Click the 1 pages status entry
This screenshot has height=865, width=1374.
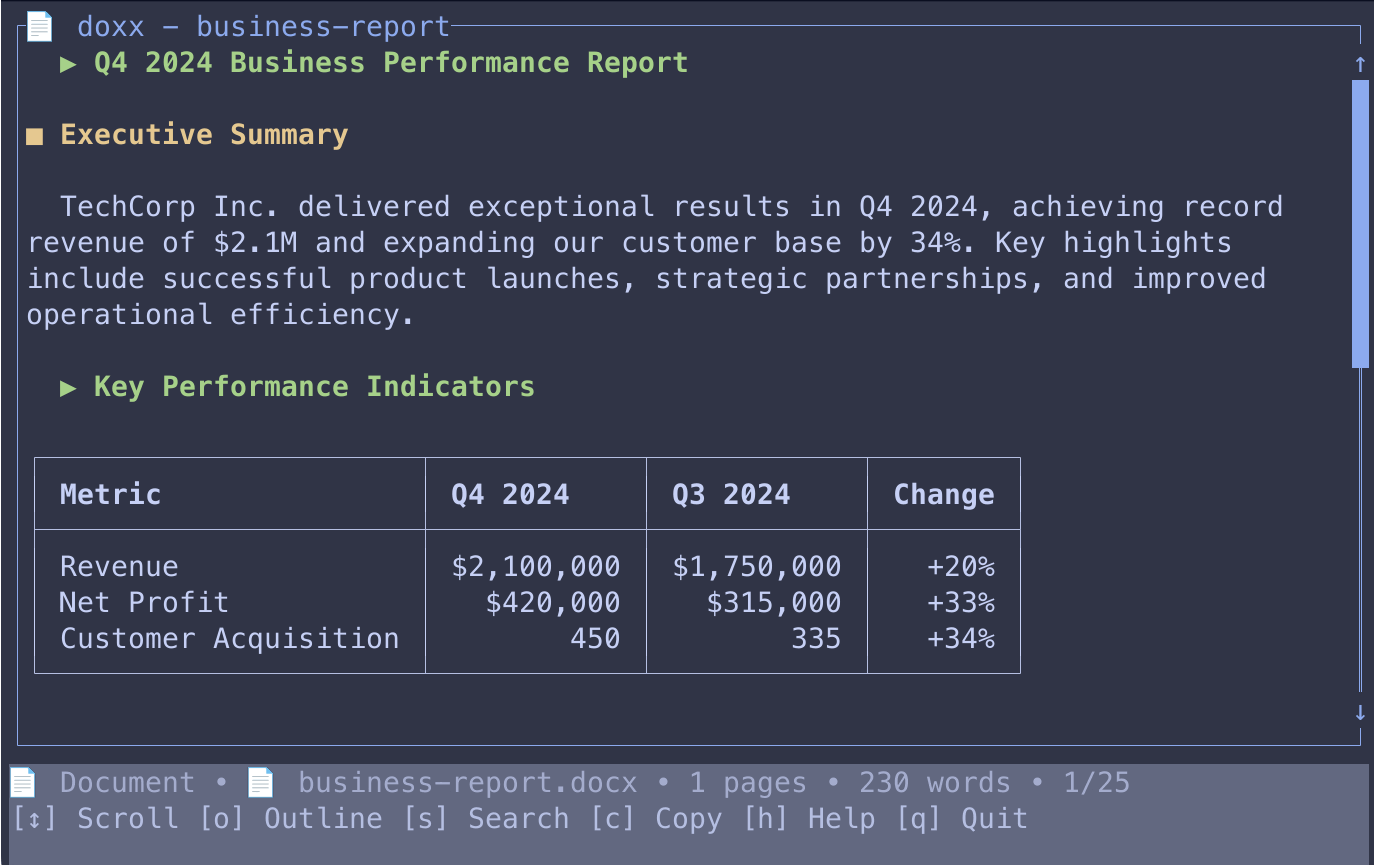[748, 783]
